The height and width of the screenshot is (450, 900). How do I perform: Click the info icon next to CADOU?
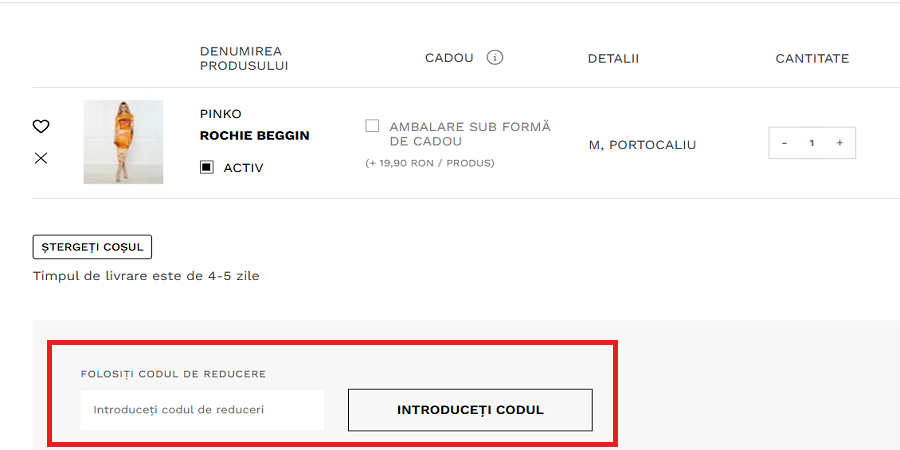[x=494, y=58]
